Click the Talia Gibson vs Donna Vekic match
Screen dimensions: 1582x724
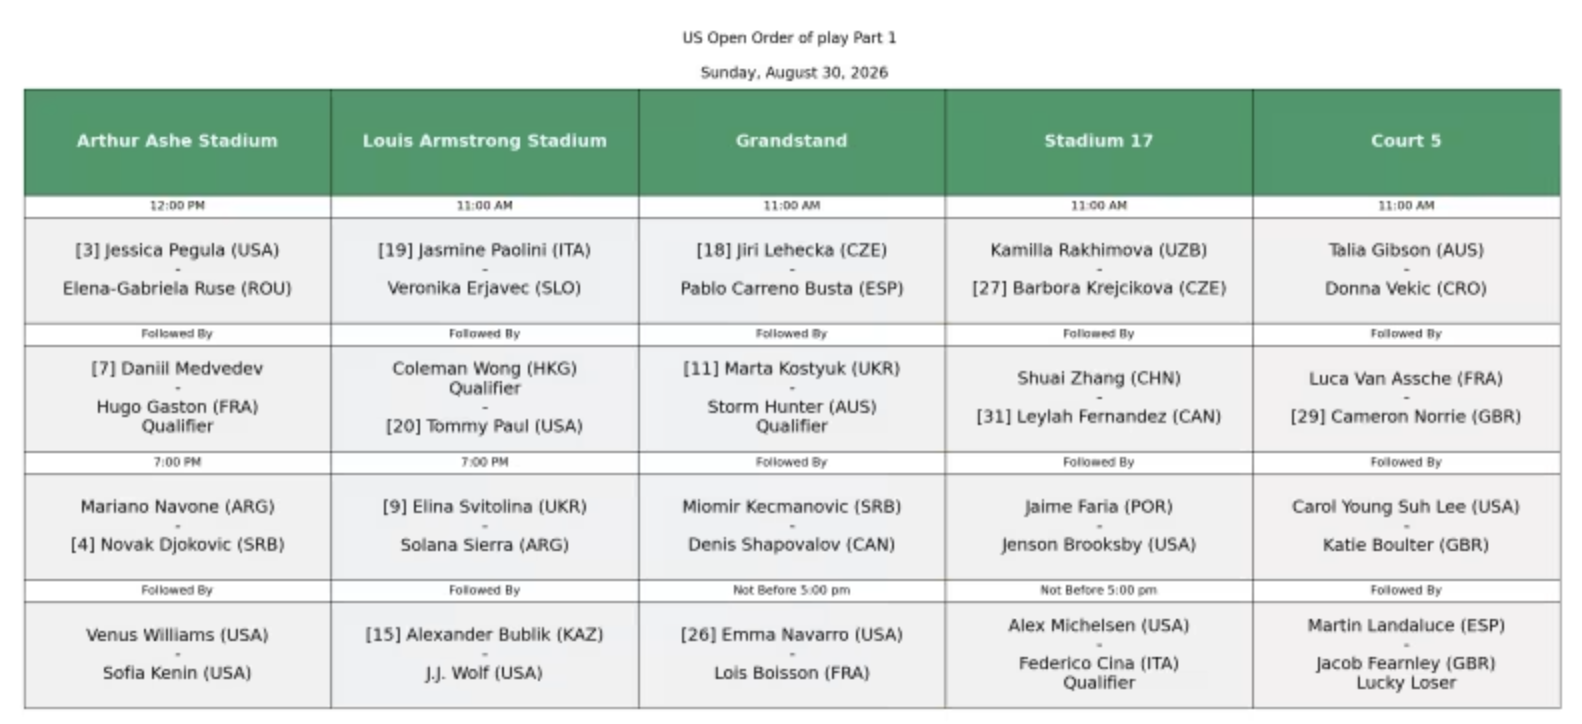(1406, 270)
